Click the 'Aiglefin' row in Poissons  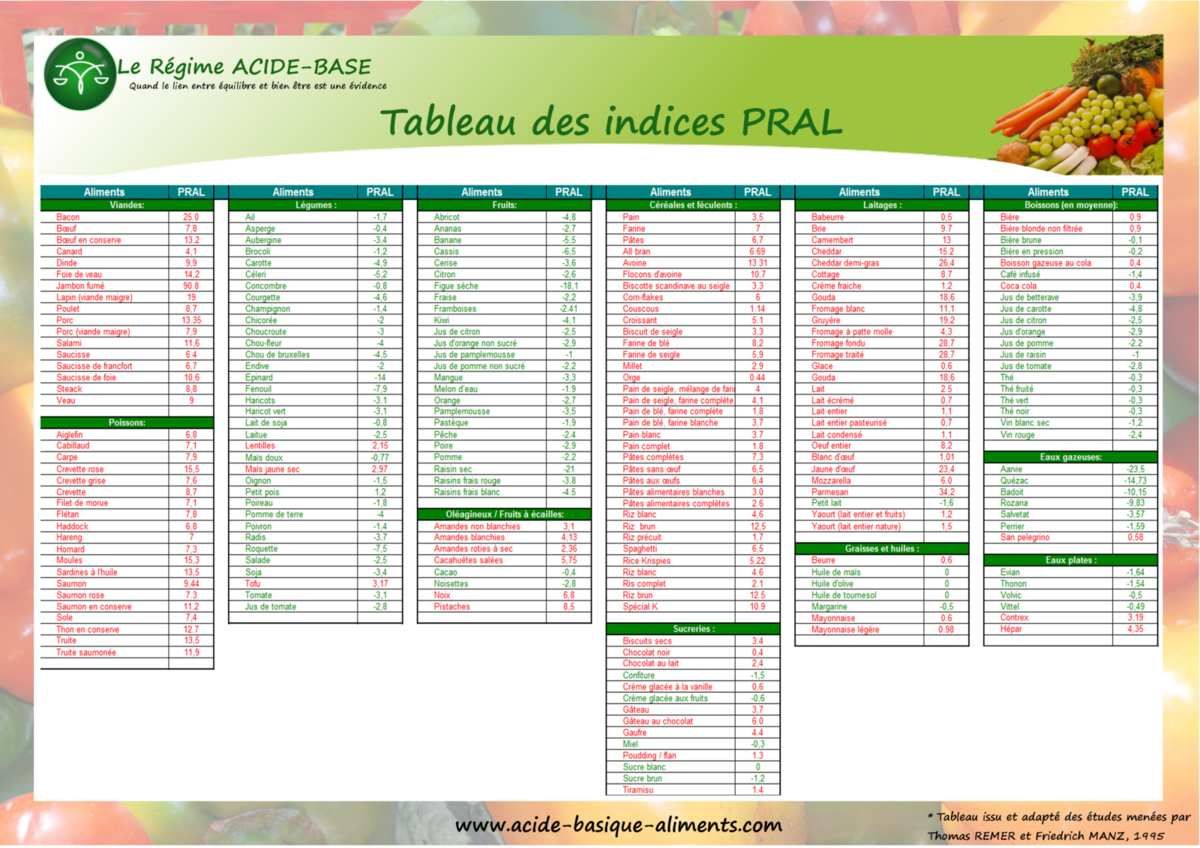click(127, 435)
